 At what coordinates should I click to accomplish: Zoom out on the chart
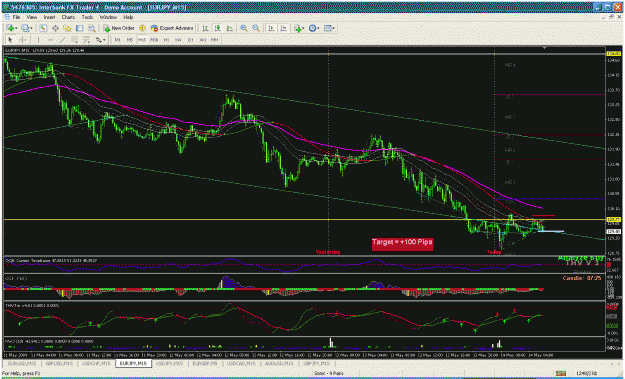click(x=256, y=28)
